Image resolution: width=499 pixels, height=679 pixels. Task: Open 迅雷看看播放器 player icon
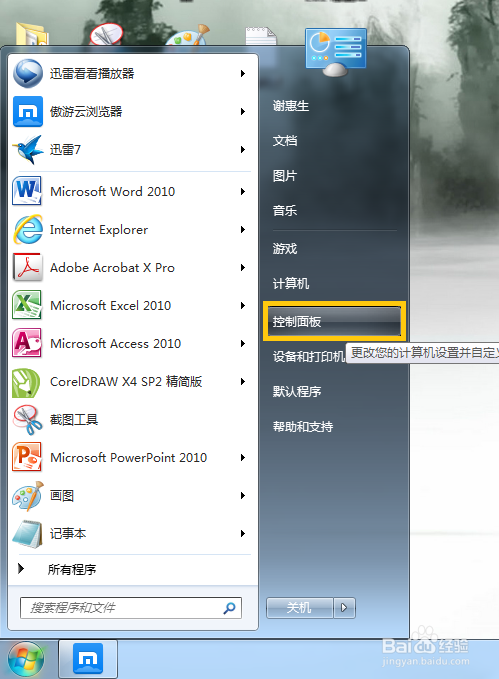[28, 74]
